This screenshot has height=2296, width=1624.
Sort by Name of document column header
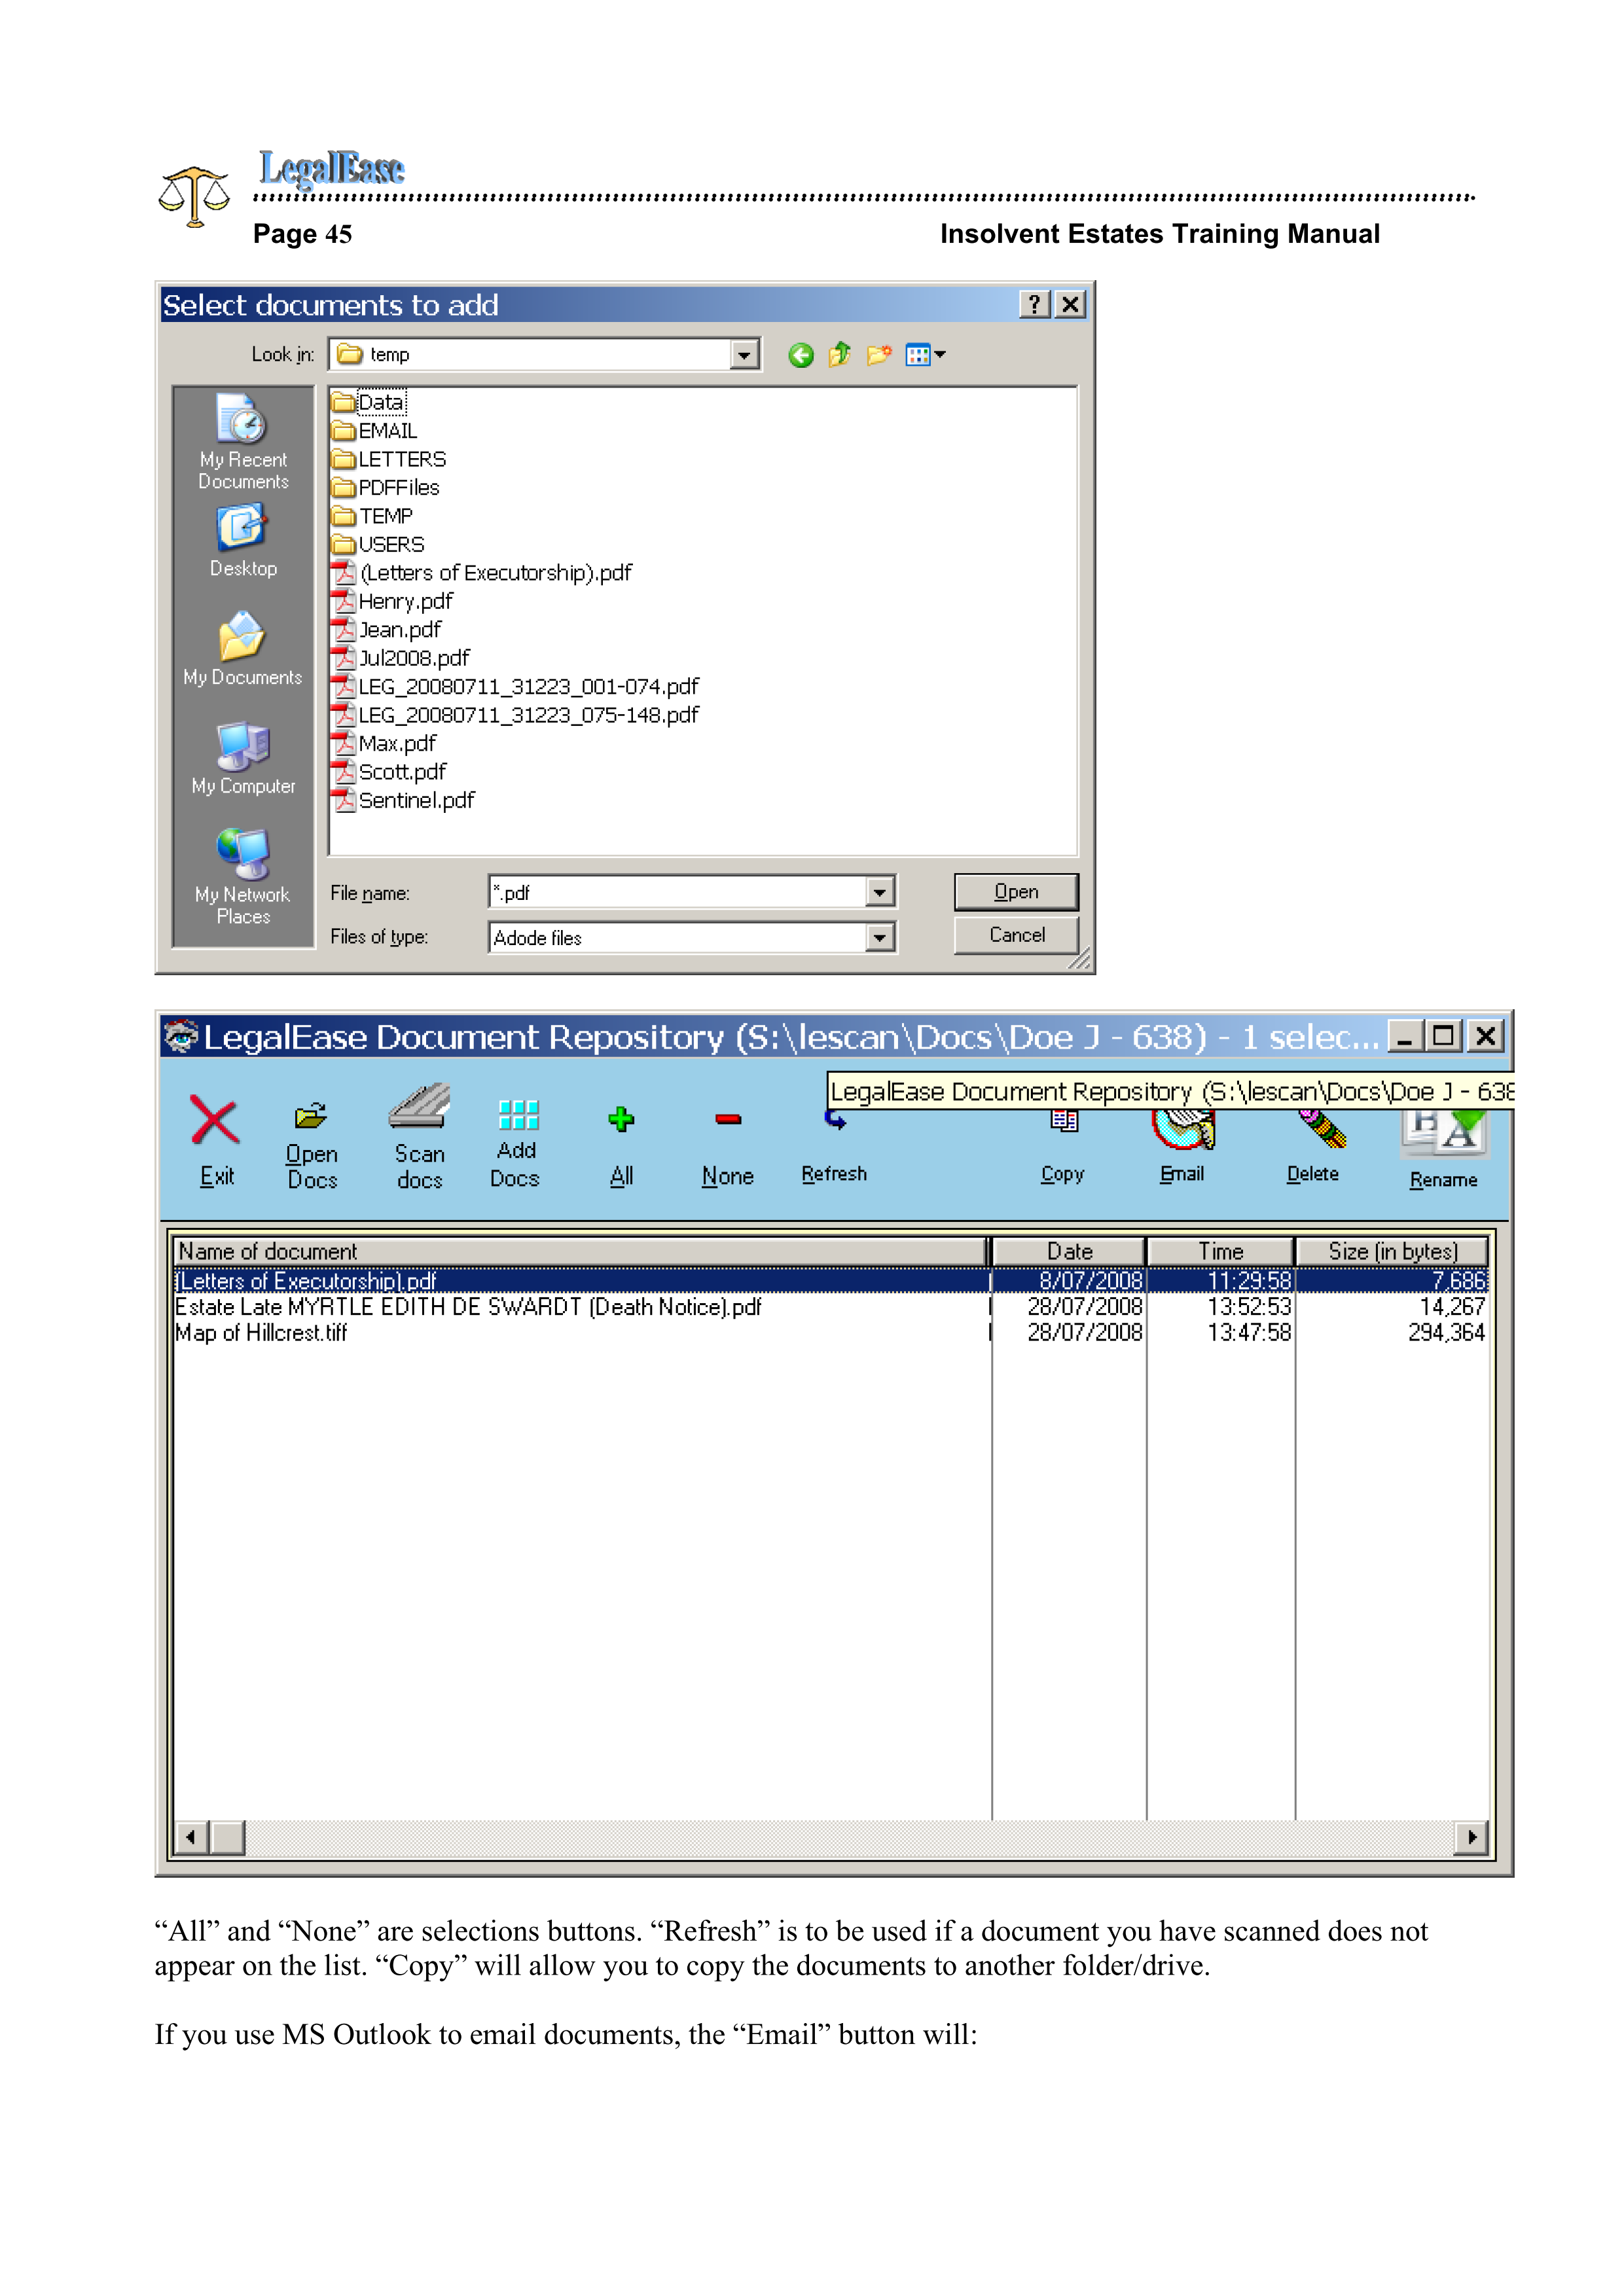tap(580, 1251)
